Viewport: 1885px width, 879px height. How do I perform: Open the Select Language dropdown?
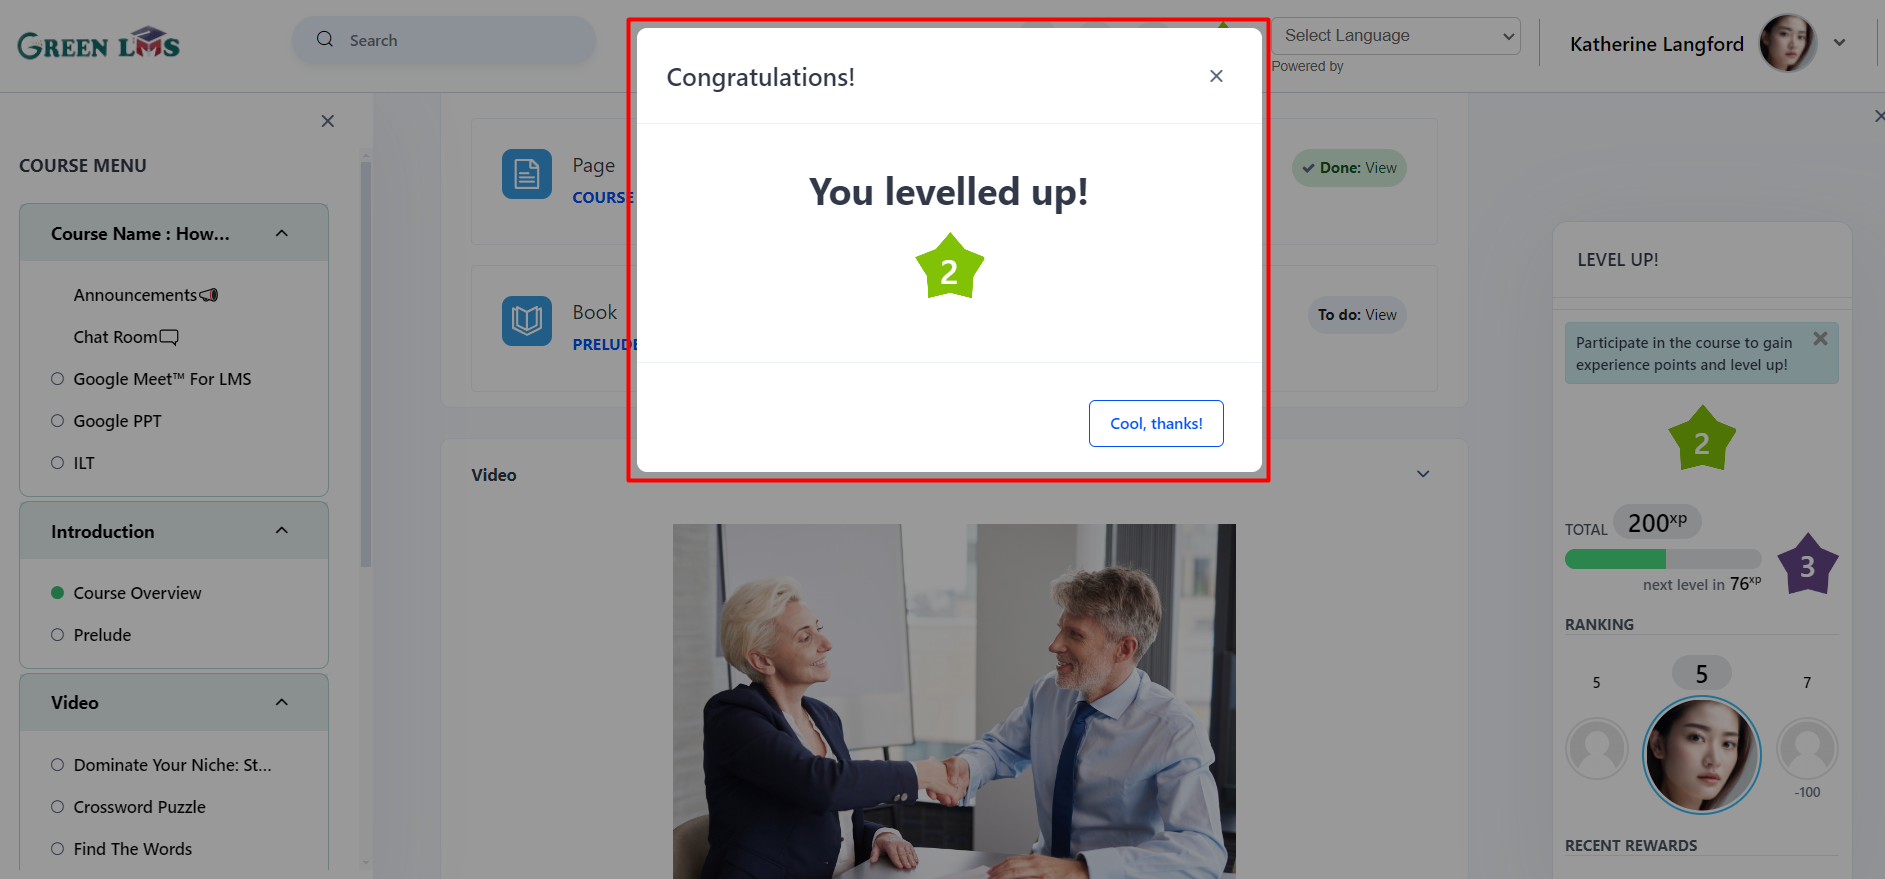point(1396,36)
